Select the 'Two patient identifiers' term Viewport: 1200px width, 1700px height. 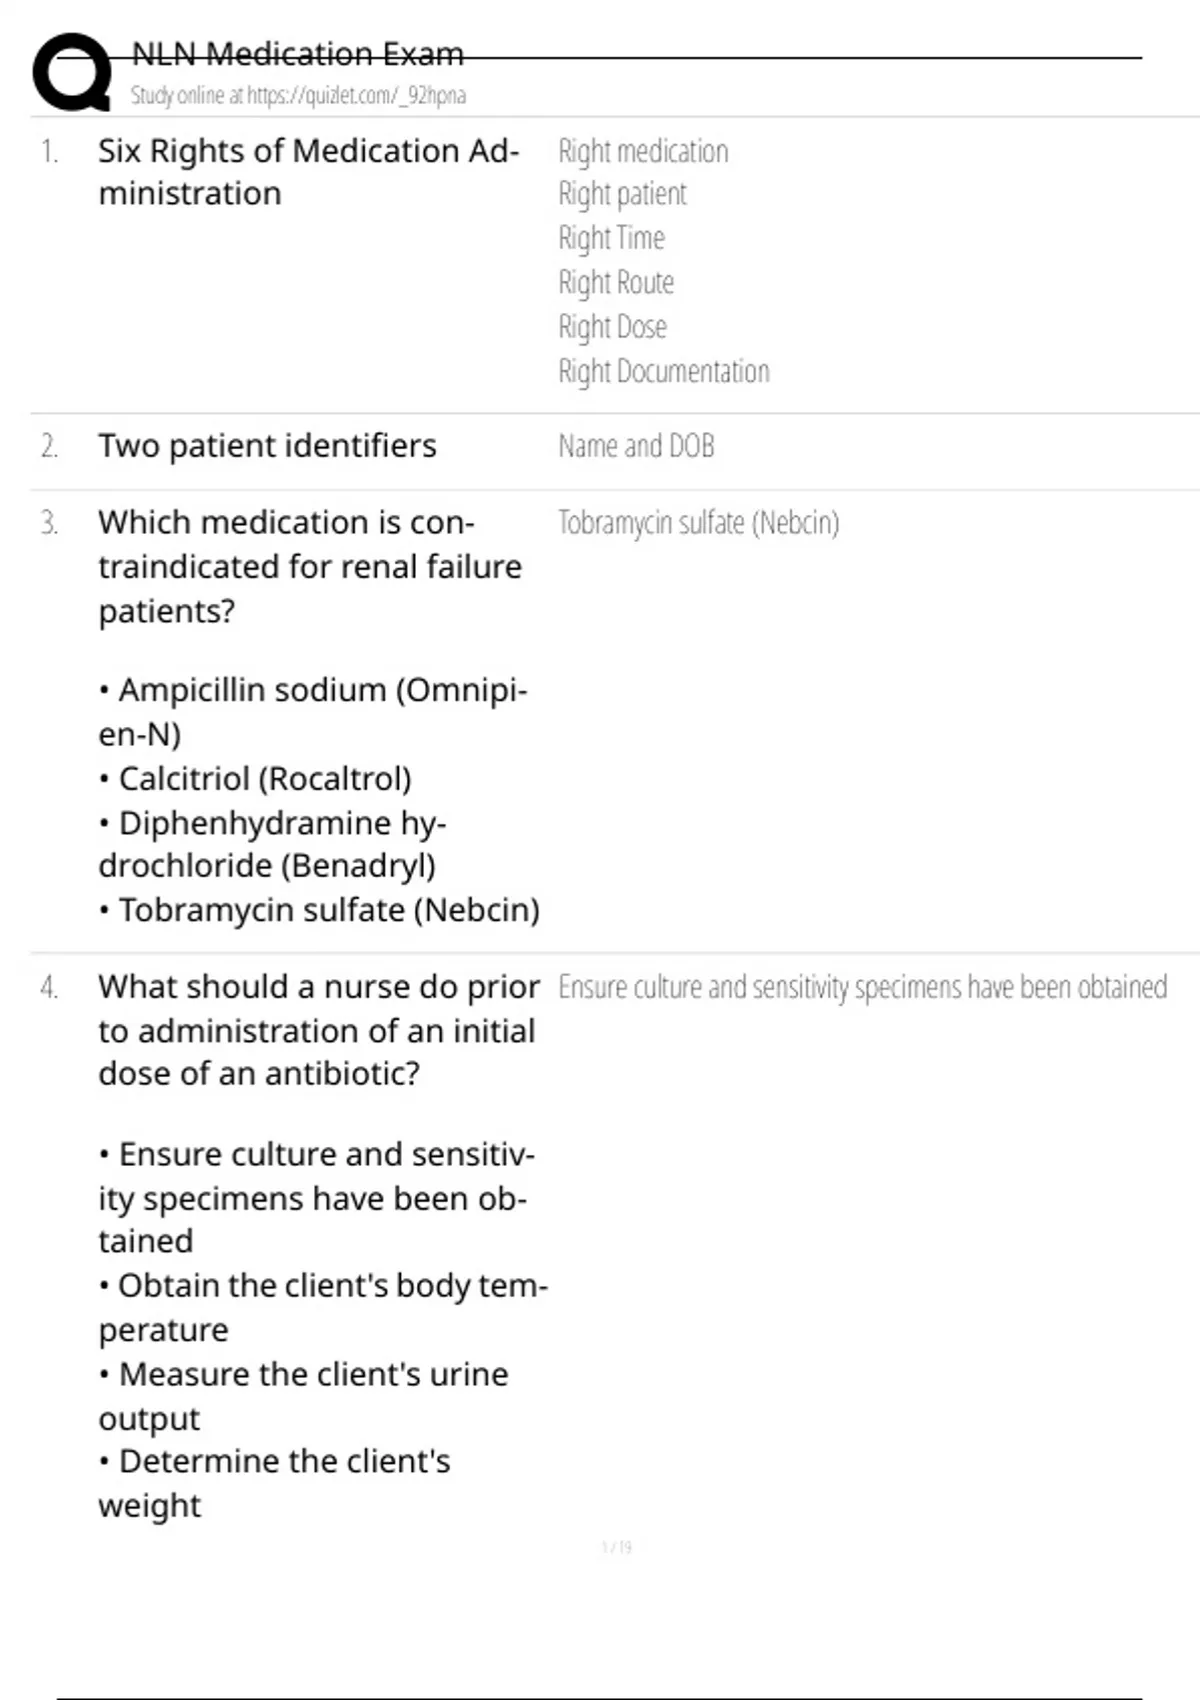pyautogui.click(x=267, y=445)
